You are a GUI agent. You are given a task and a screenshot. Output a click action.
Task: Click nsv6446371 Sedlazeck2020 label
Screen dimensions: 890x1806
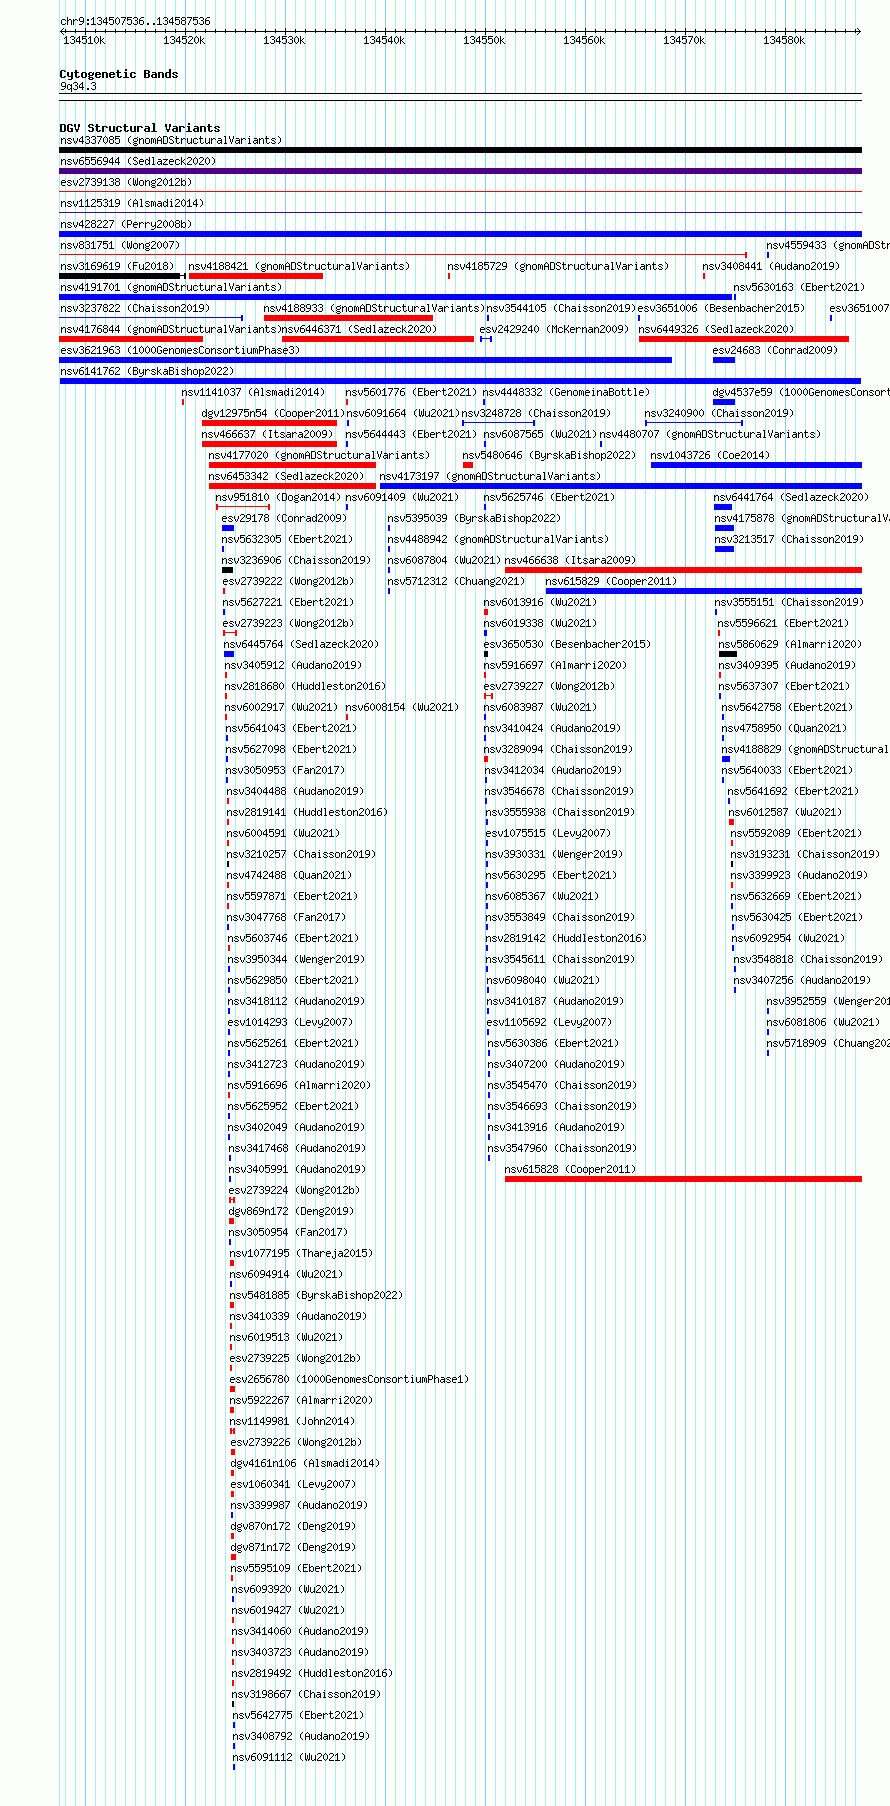[360, 329]
